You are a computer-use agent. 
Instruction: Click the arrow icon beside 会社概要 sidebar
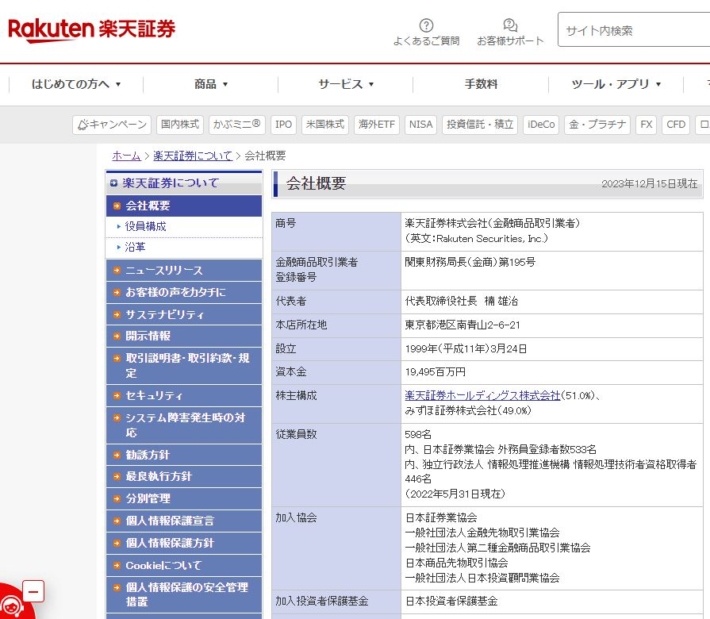coord(117,206)
